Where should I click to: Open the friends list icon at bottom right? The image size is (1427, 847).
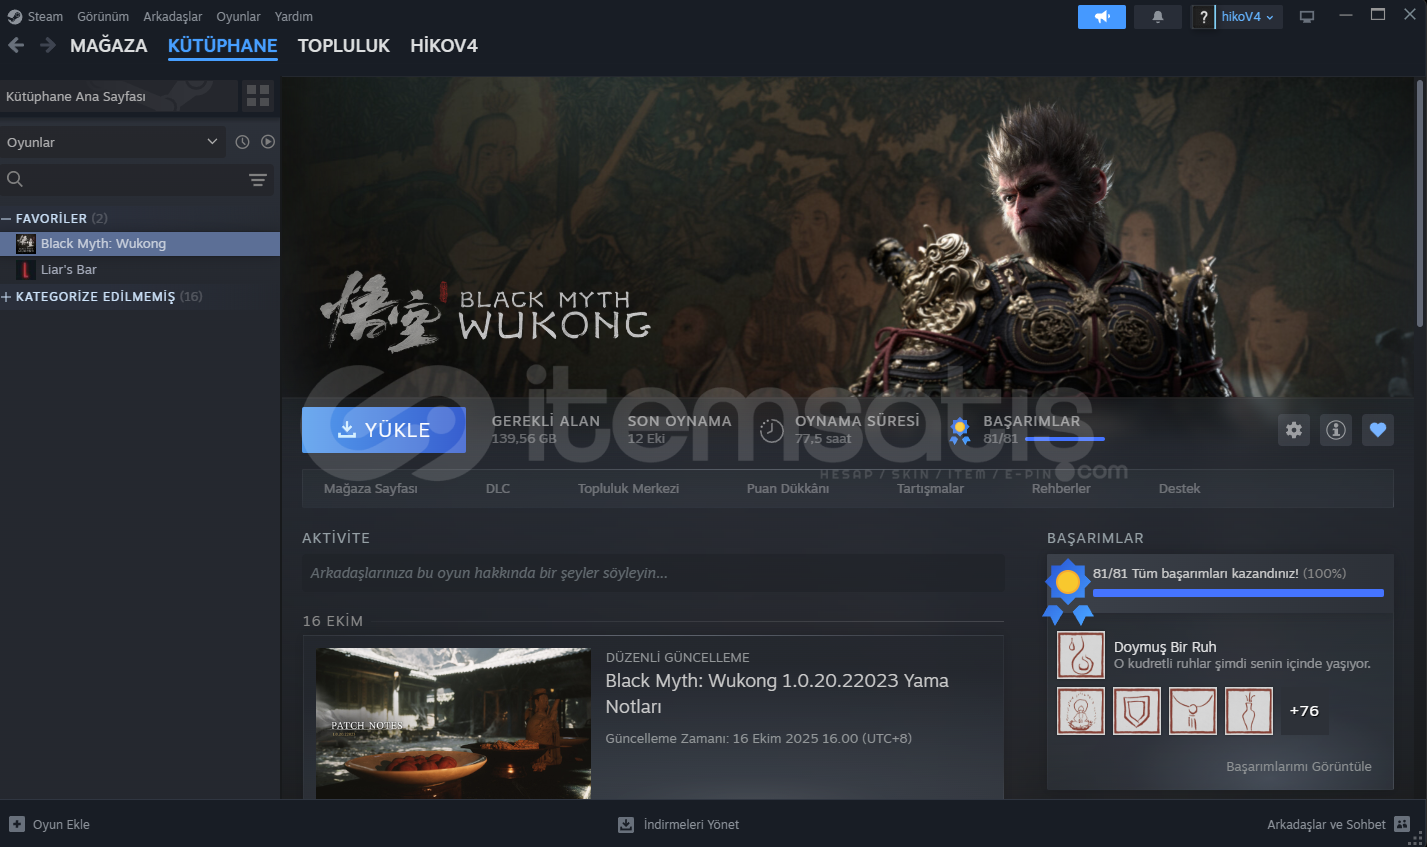tap(1402, 824)
